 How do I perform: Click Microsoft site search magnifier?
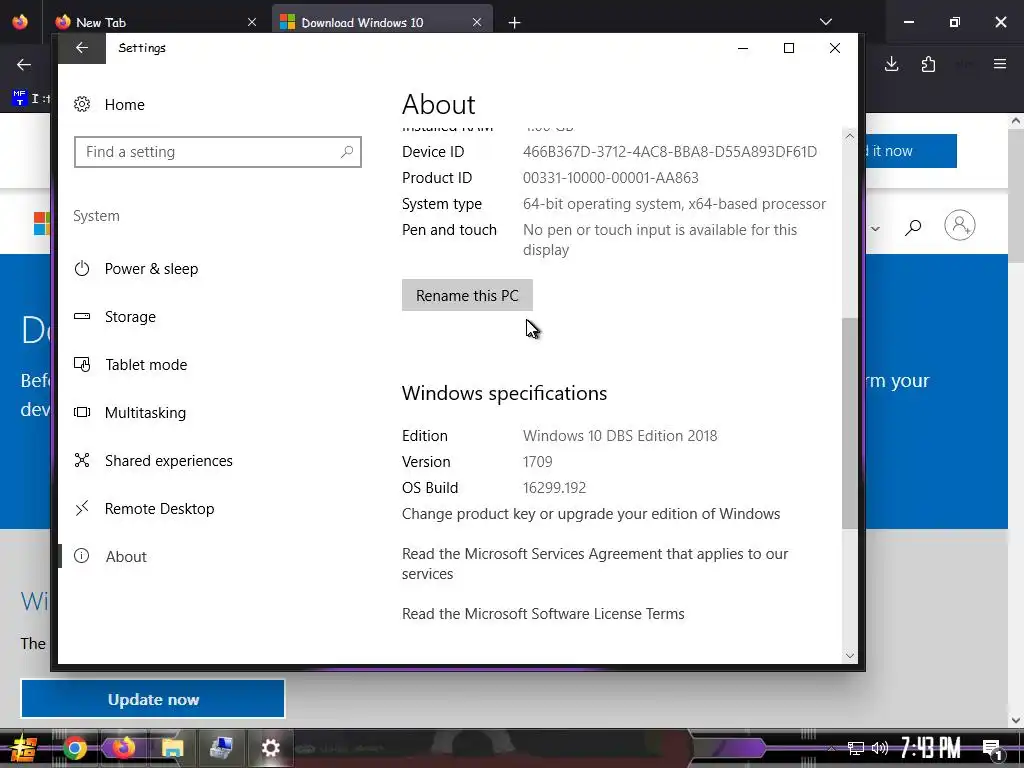point(913,227)
